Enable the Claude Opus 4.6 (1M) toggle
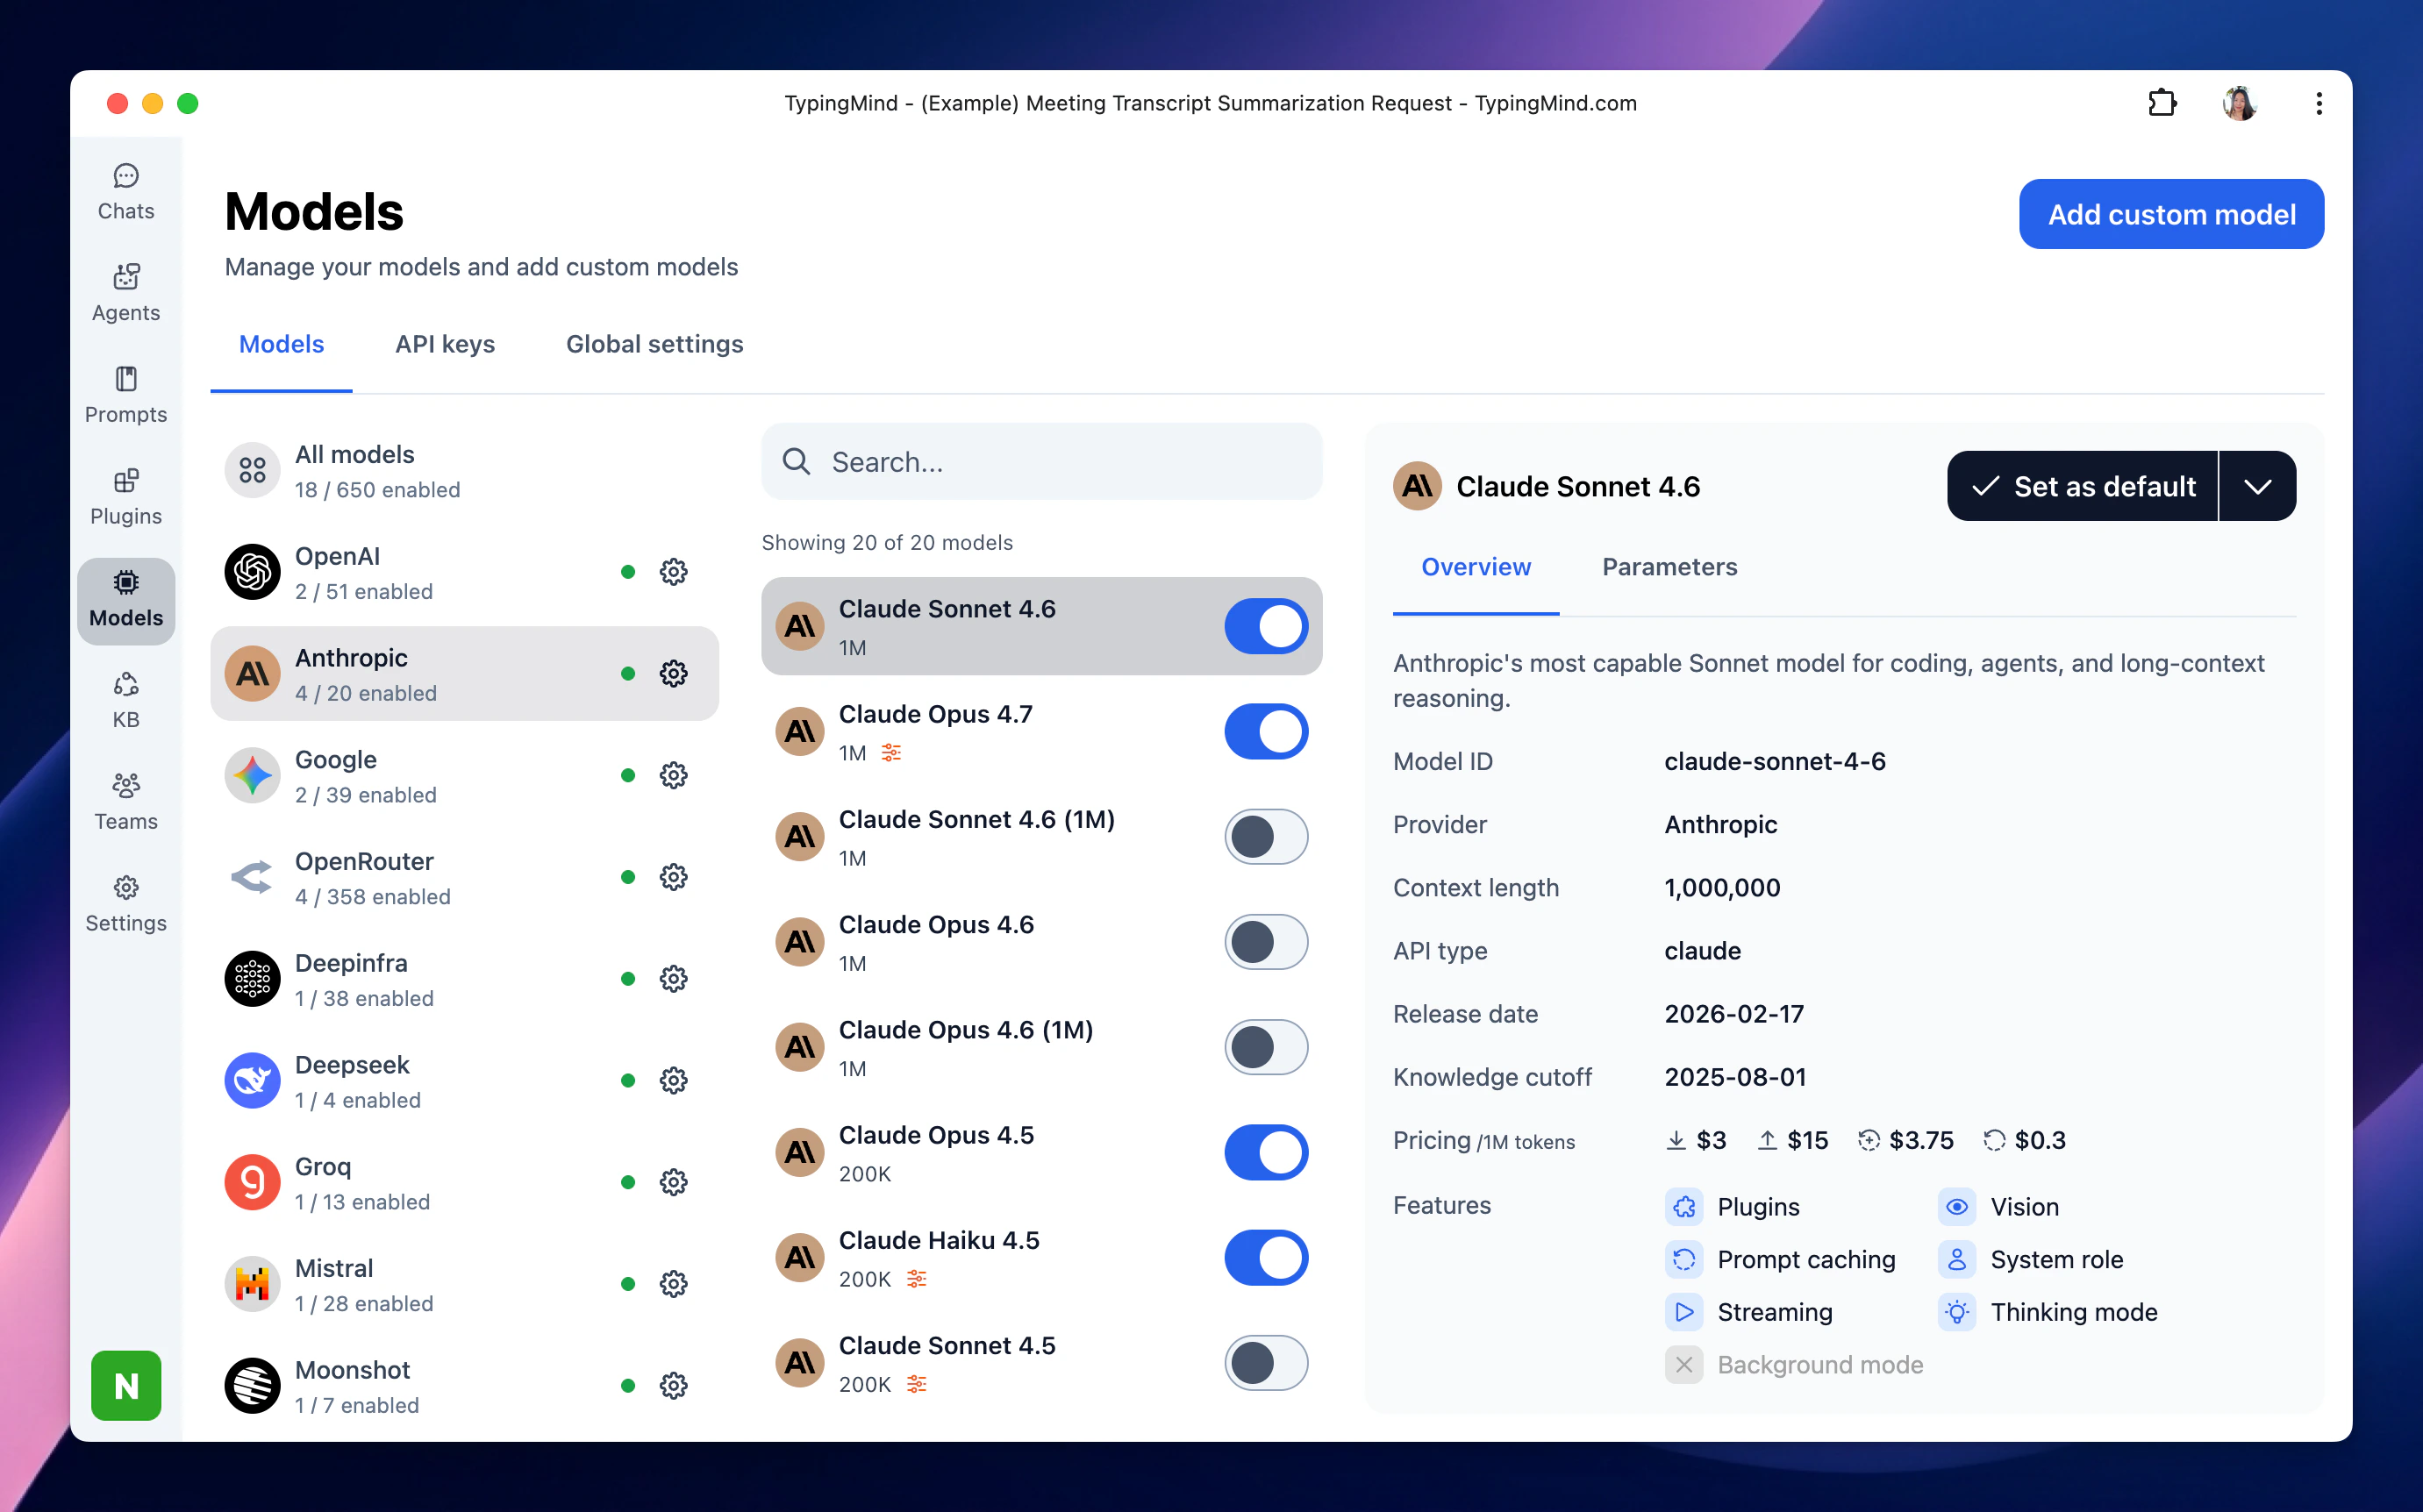Screen dimensions: 2423x1512 (x=1266, y=1047)
